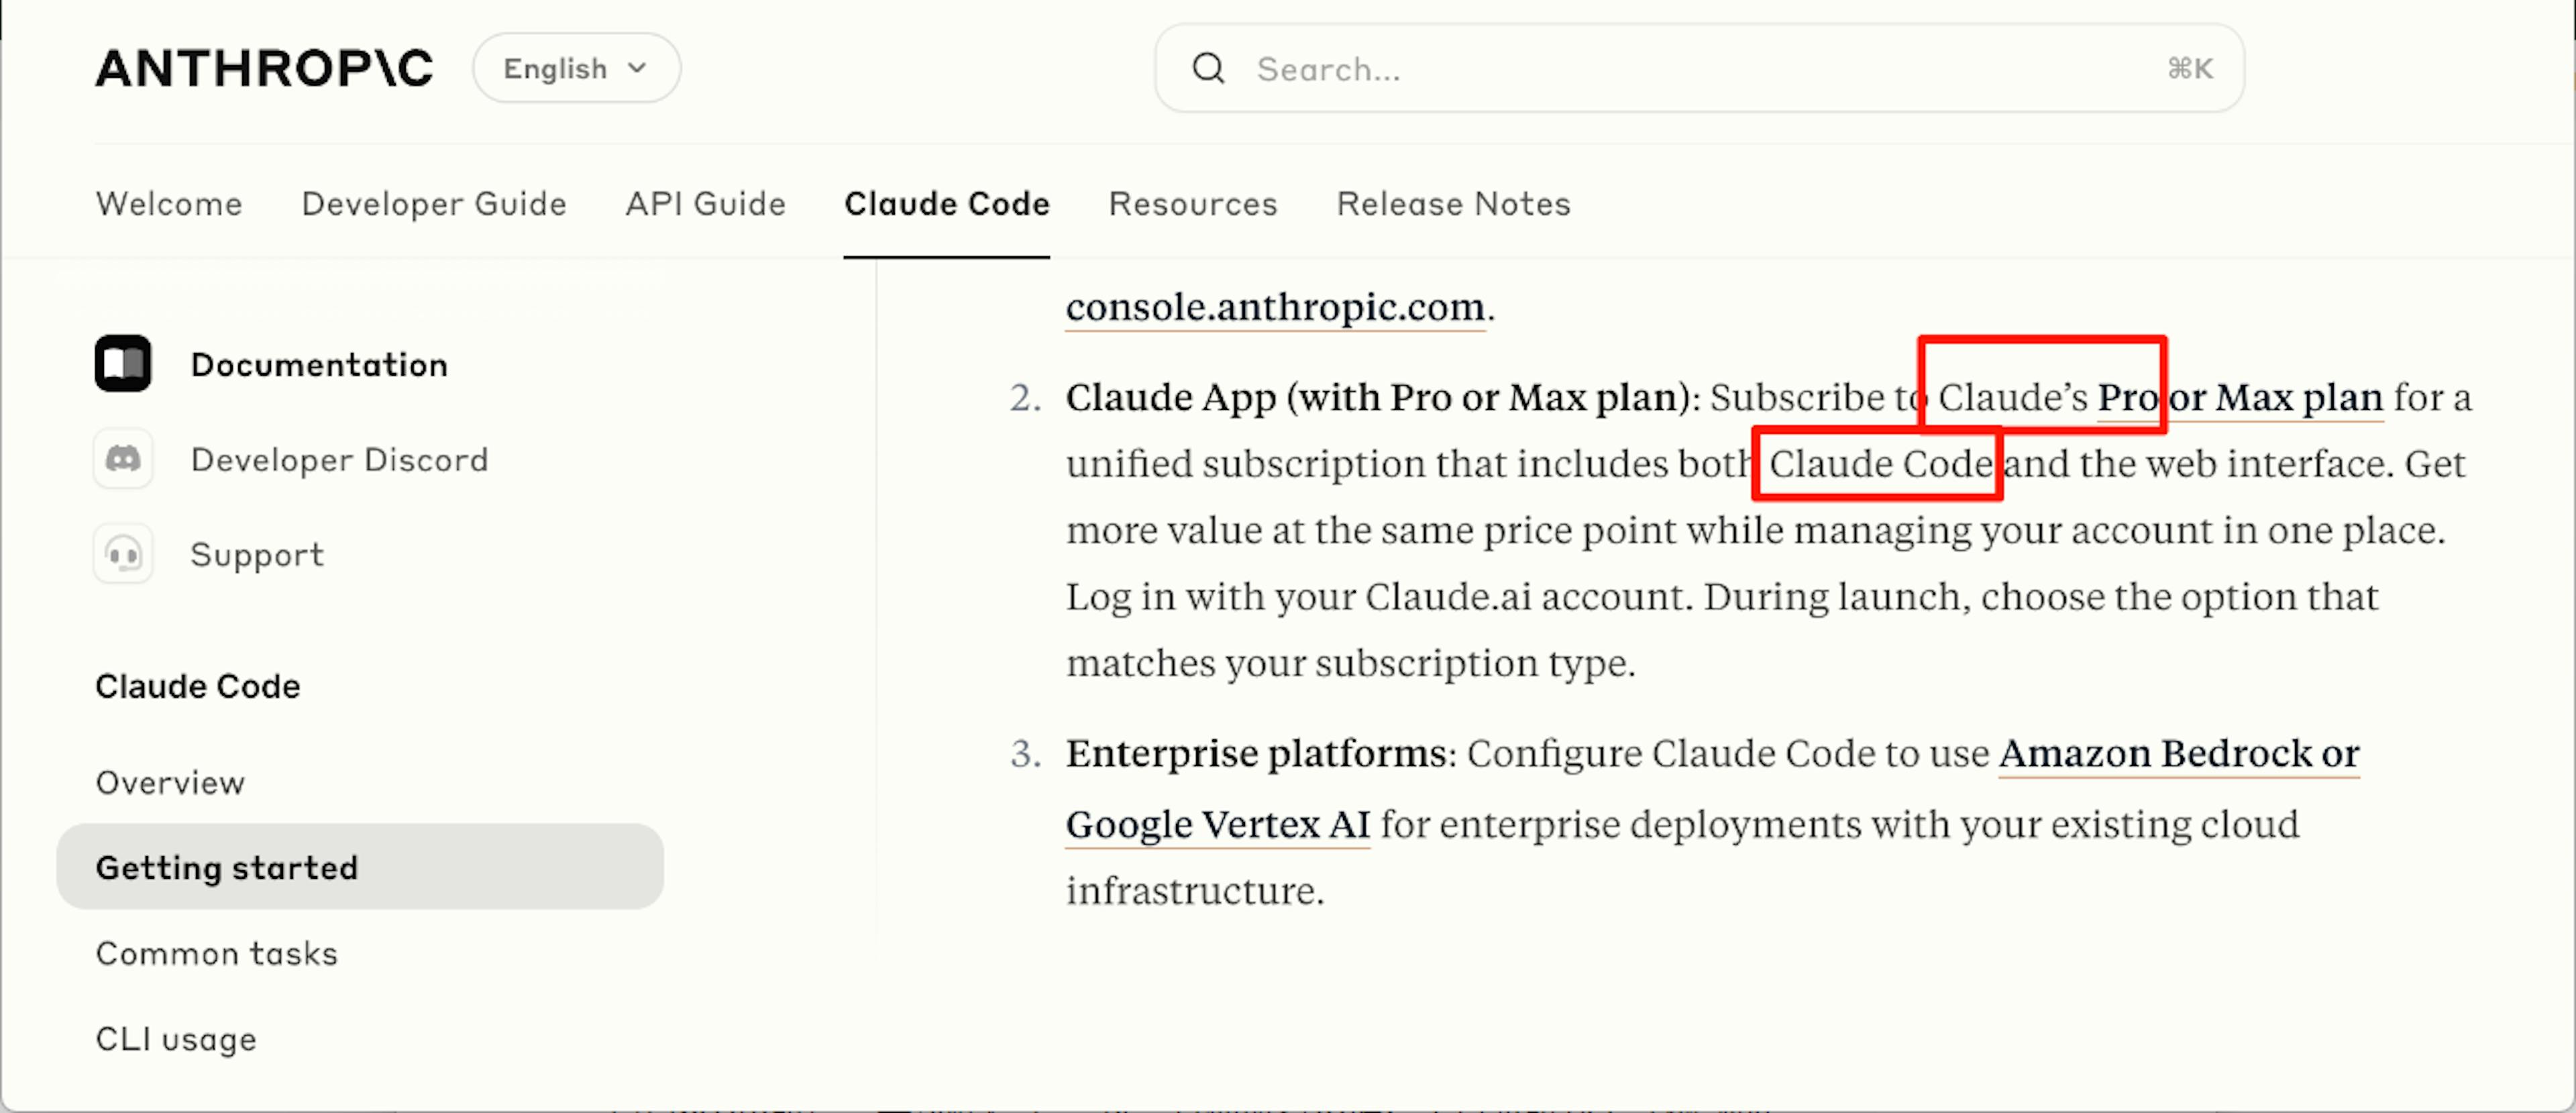Open CLI usage sidebar page
The width and height of the screenshot is (2576, 1113).
tap(176, 1039)
